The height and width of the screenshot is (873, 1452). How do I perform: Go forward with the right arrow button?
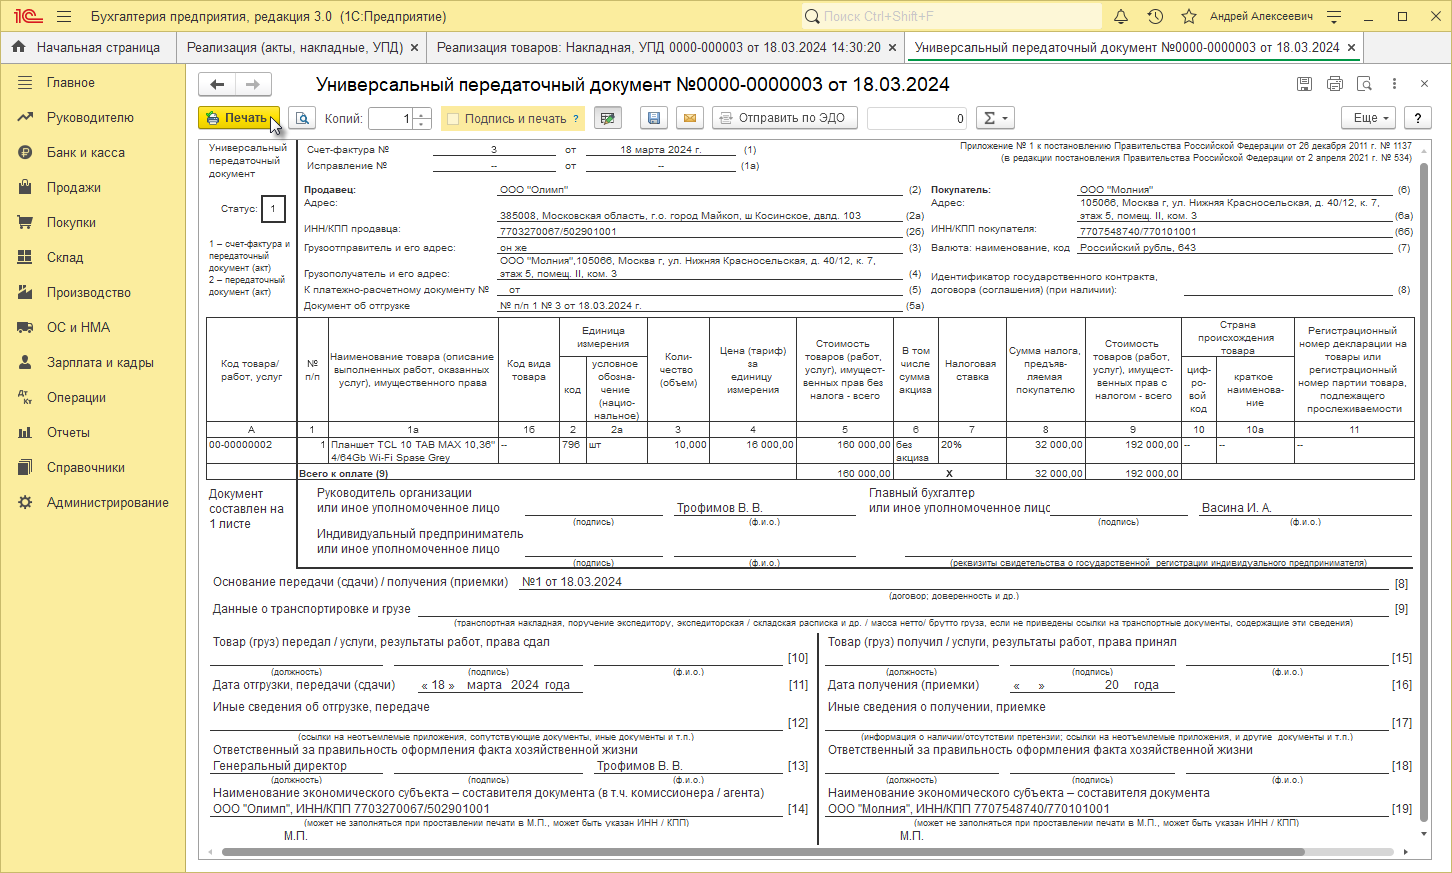click(x=253, y=85)
